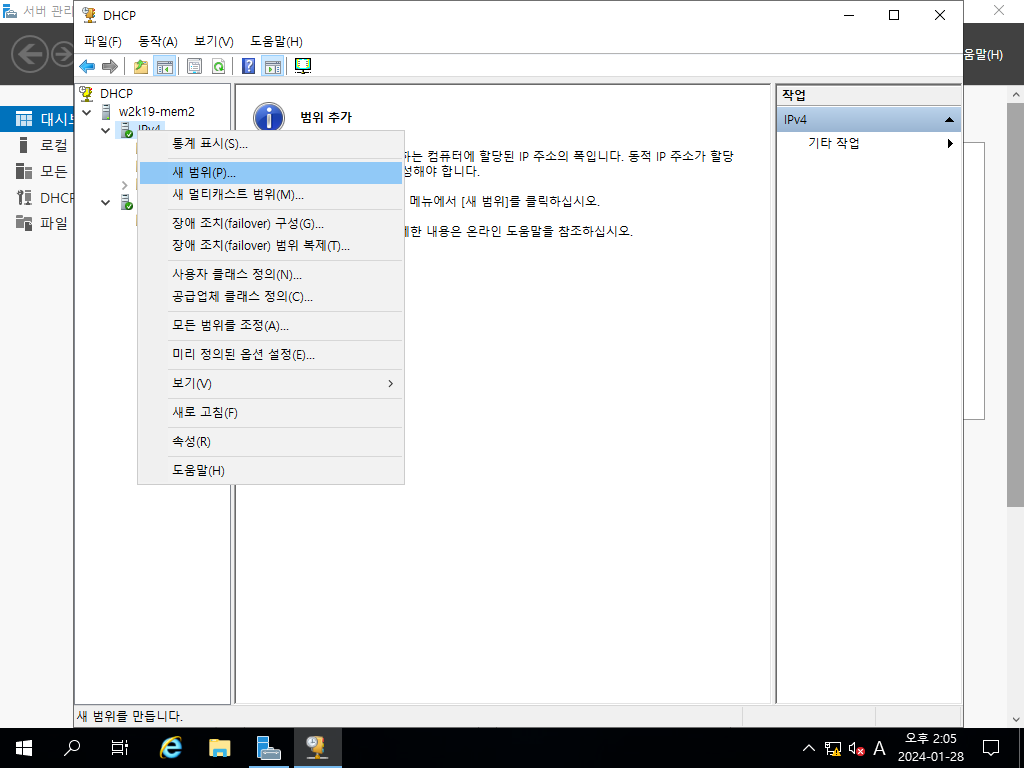This screenshot has height=768, width=1024.
Task: Open 로컬 server item in Server Manager sidebar
Action: (37, 145)
